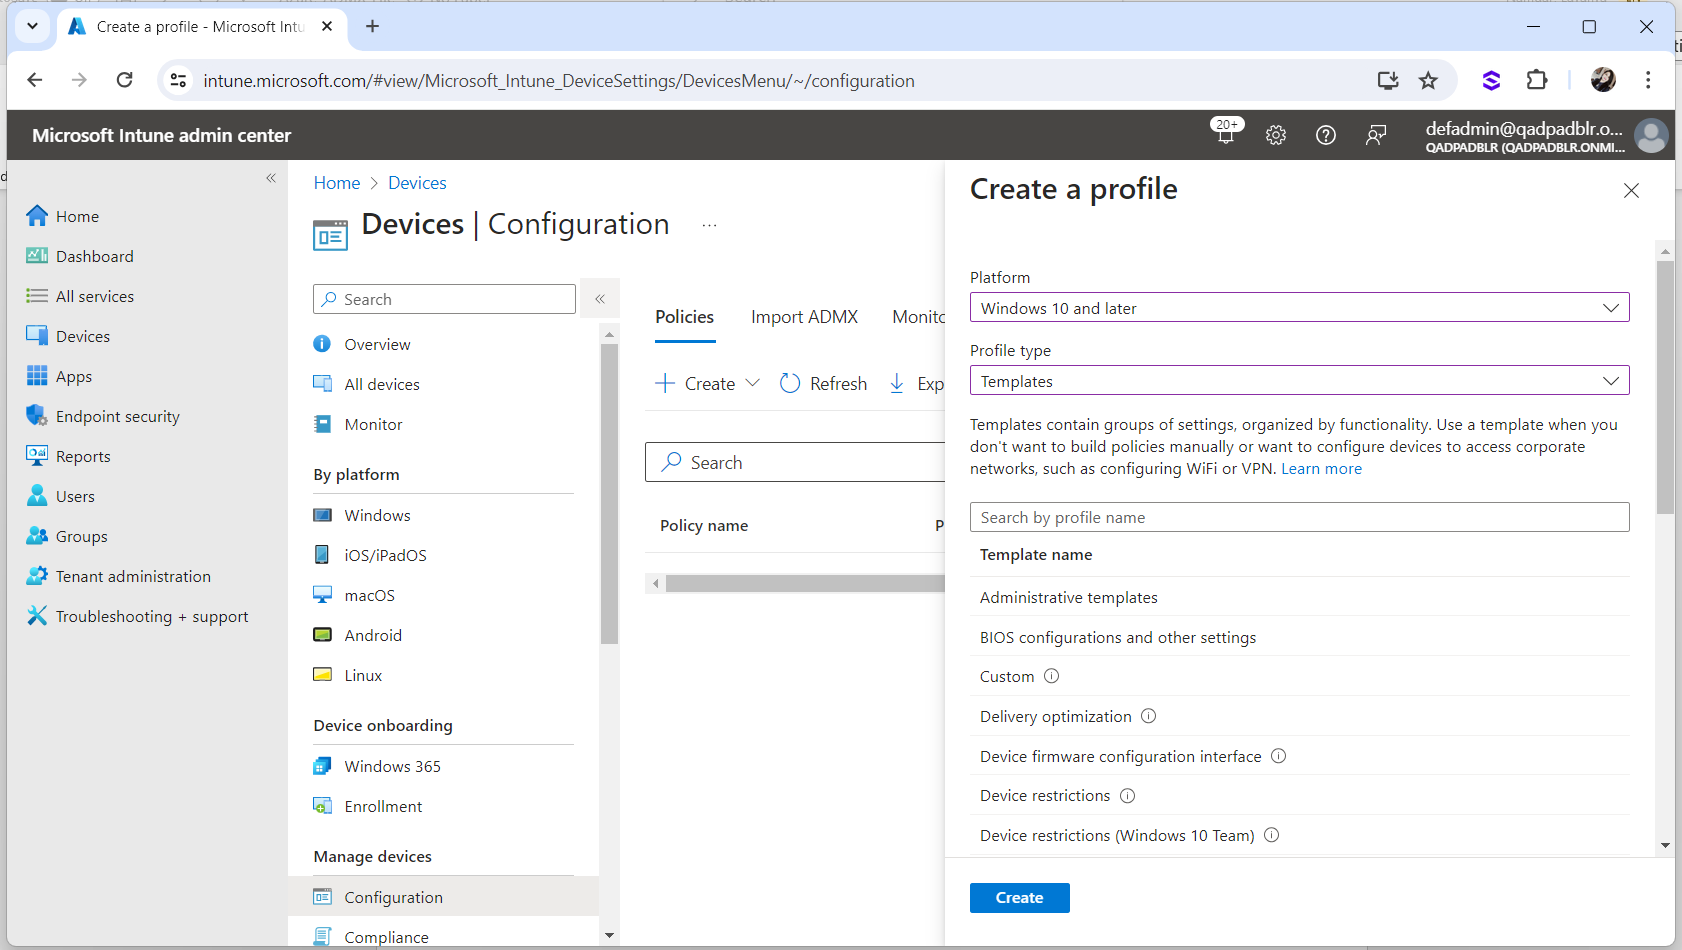Switch to the Monitor tab in Configuration

(x=918, y=317)
